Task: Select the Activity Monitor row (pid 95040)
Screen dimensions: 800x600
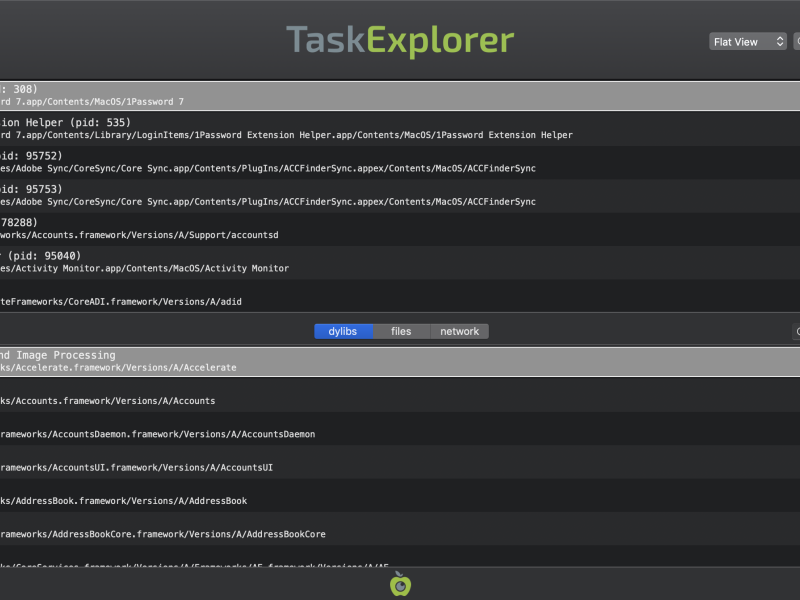Action: tap(400, 262)
